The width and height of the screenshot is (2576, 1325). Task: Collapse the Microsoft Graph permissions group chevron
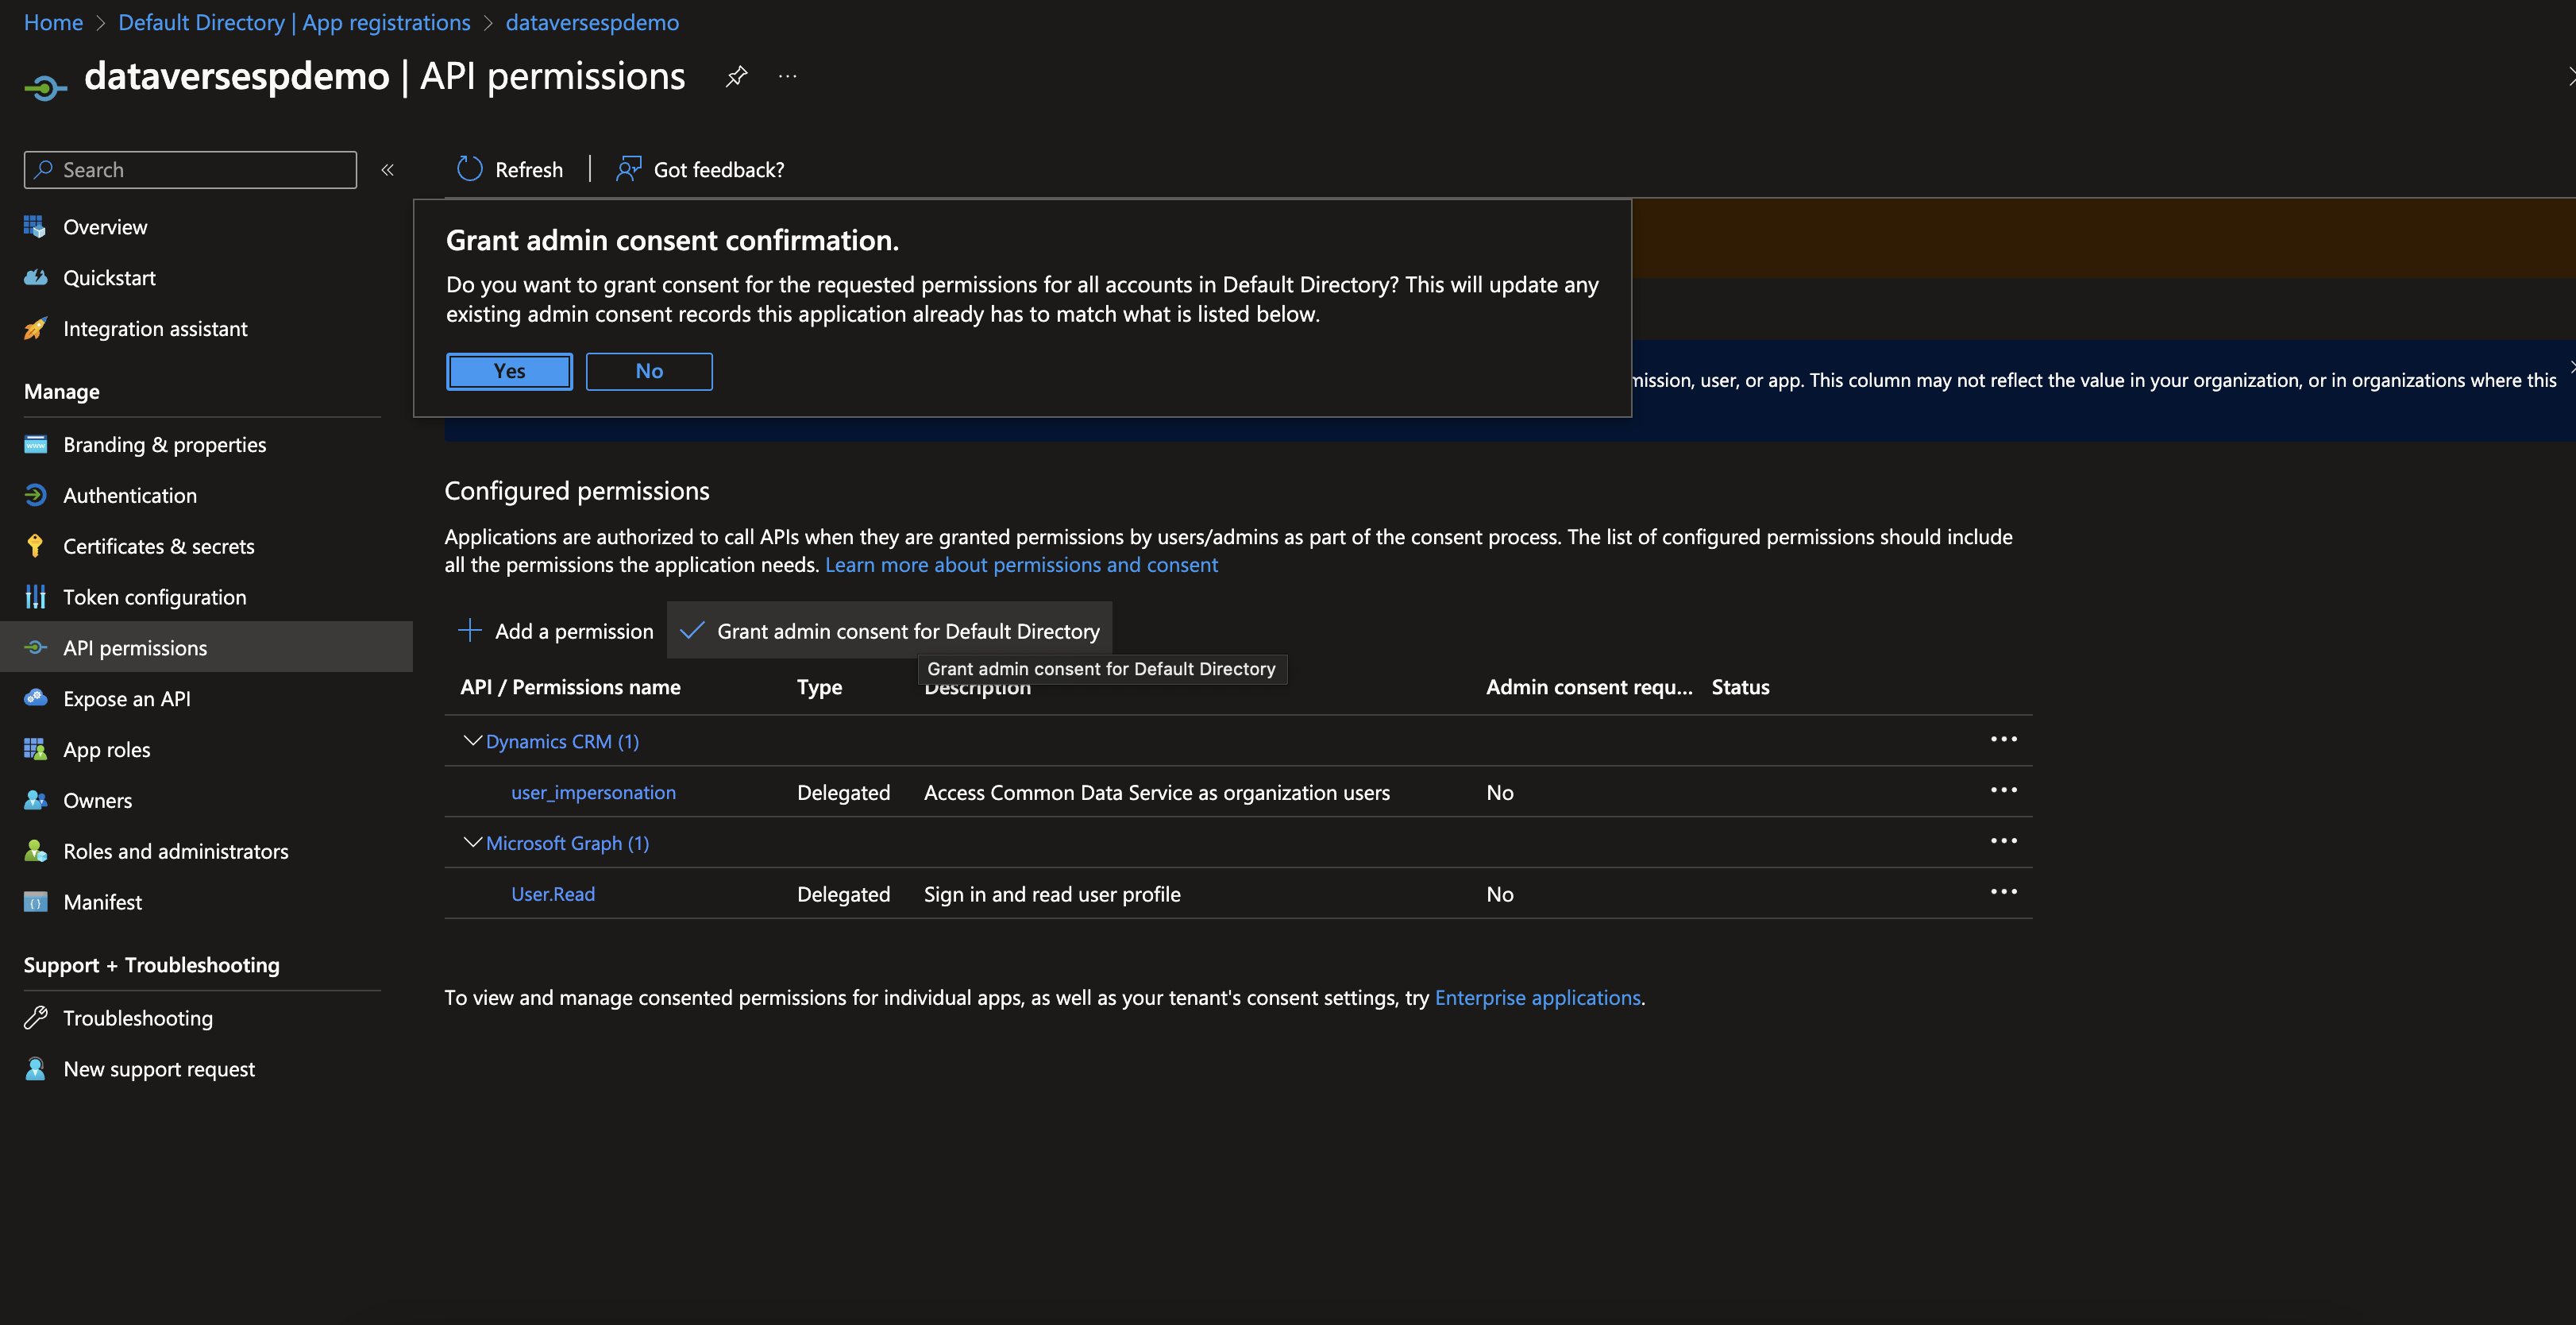point(472,843)
